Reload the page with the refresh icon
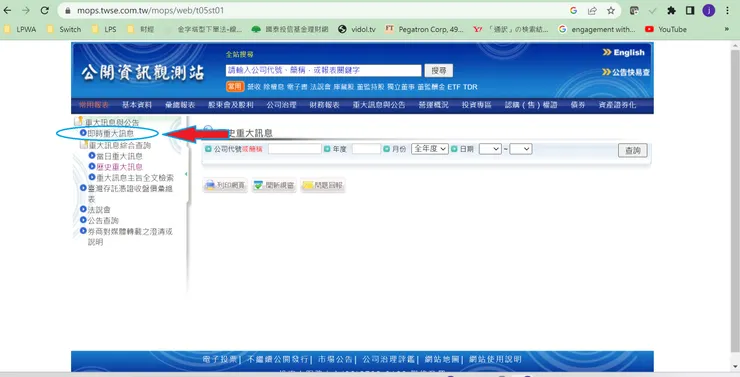 44,10
